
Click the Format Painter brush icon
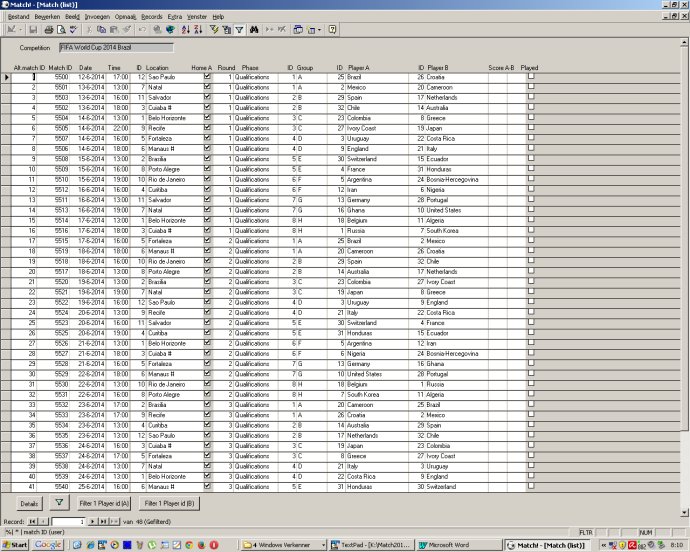[x=126, y=29]
